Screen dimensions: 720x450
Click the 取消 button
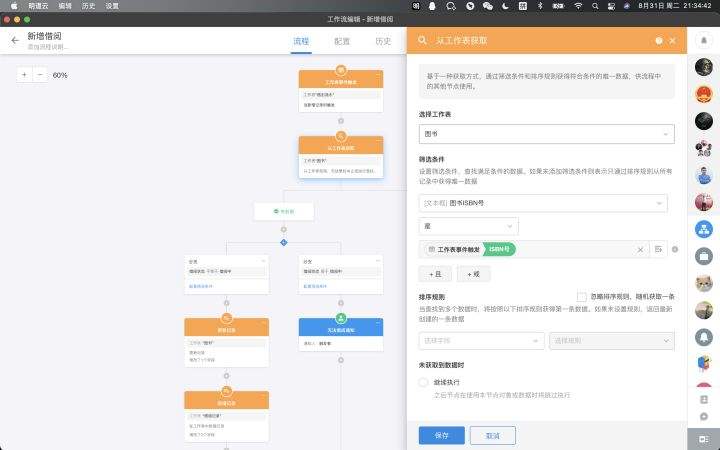[x=492, y=436]
